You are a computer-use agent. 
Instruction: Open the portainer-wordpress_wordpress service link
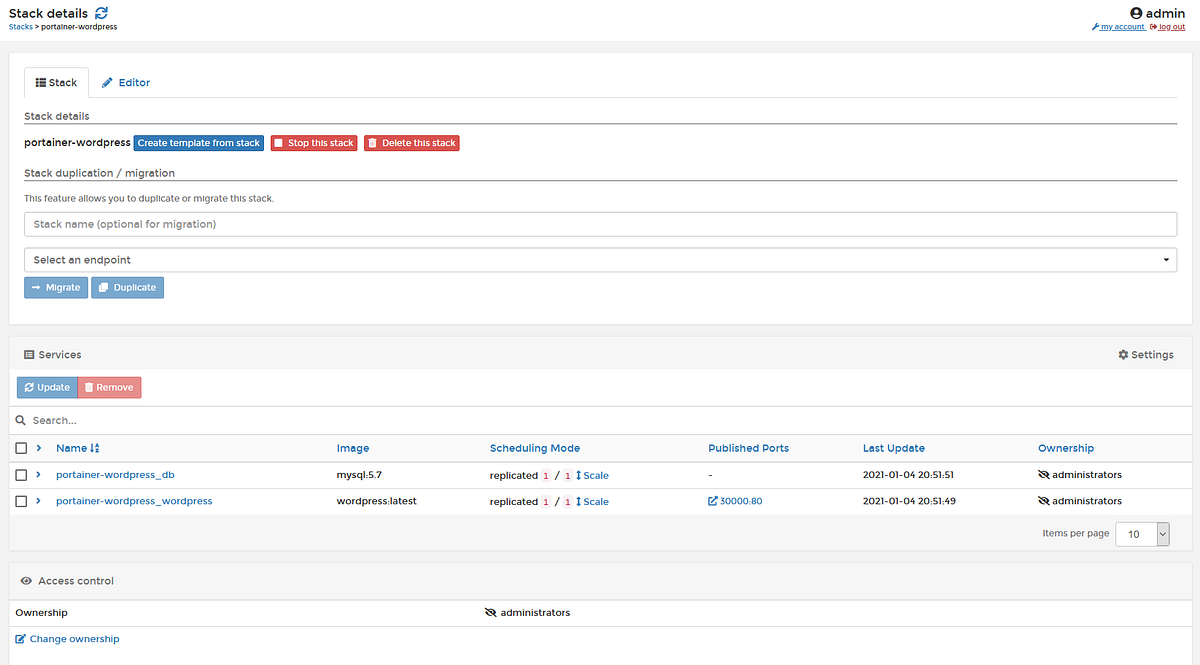(x=134, y=501)
